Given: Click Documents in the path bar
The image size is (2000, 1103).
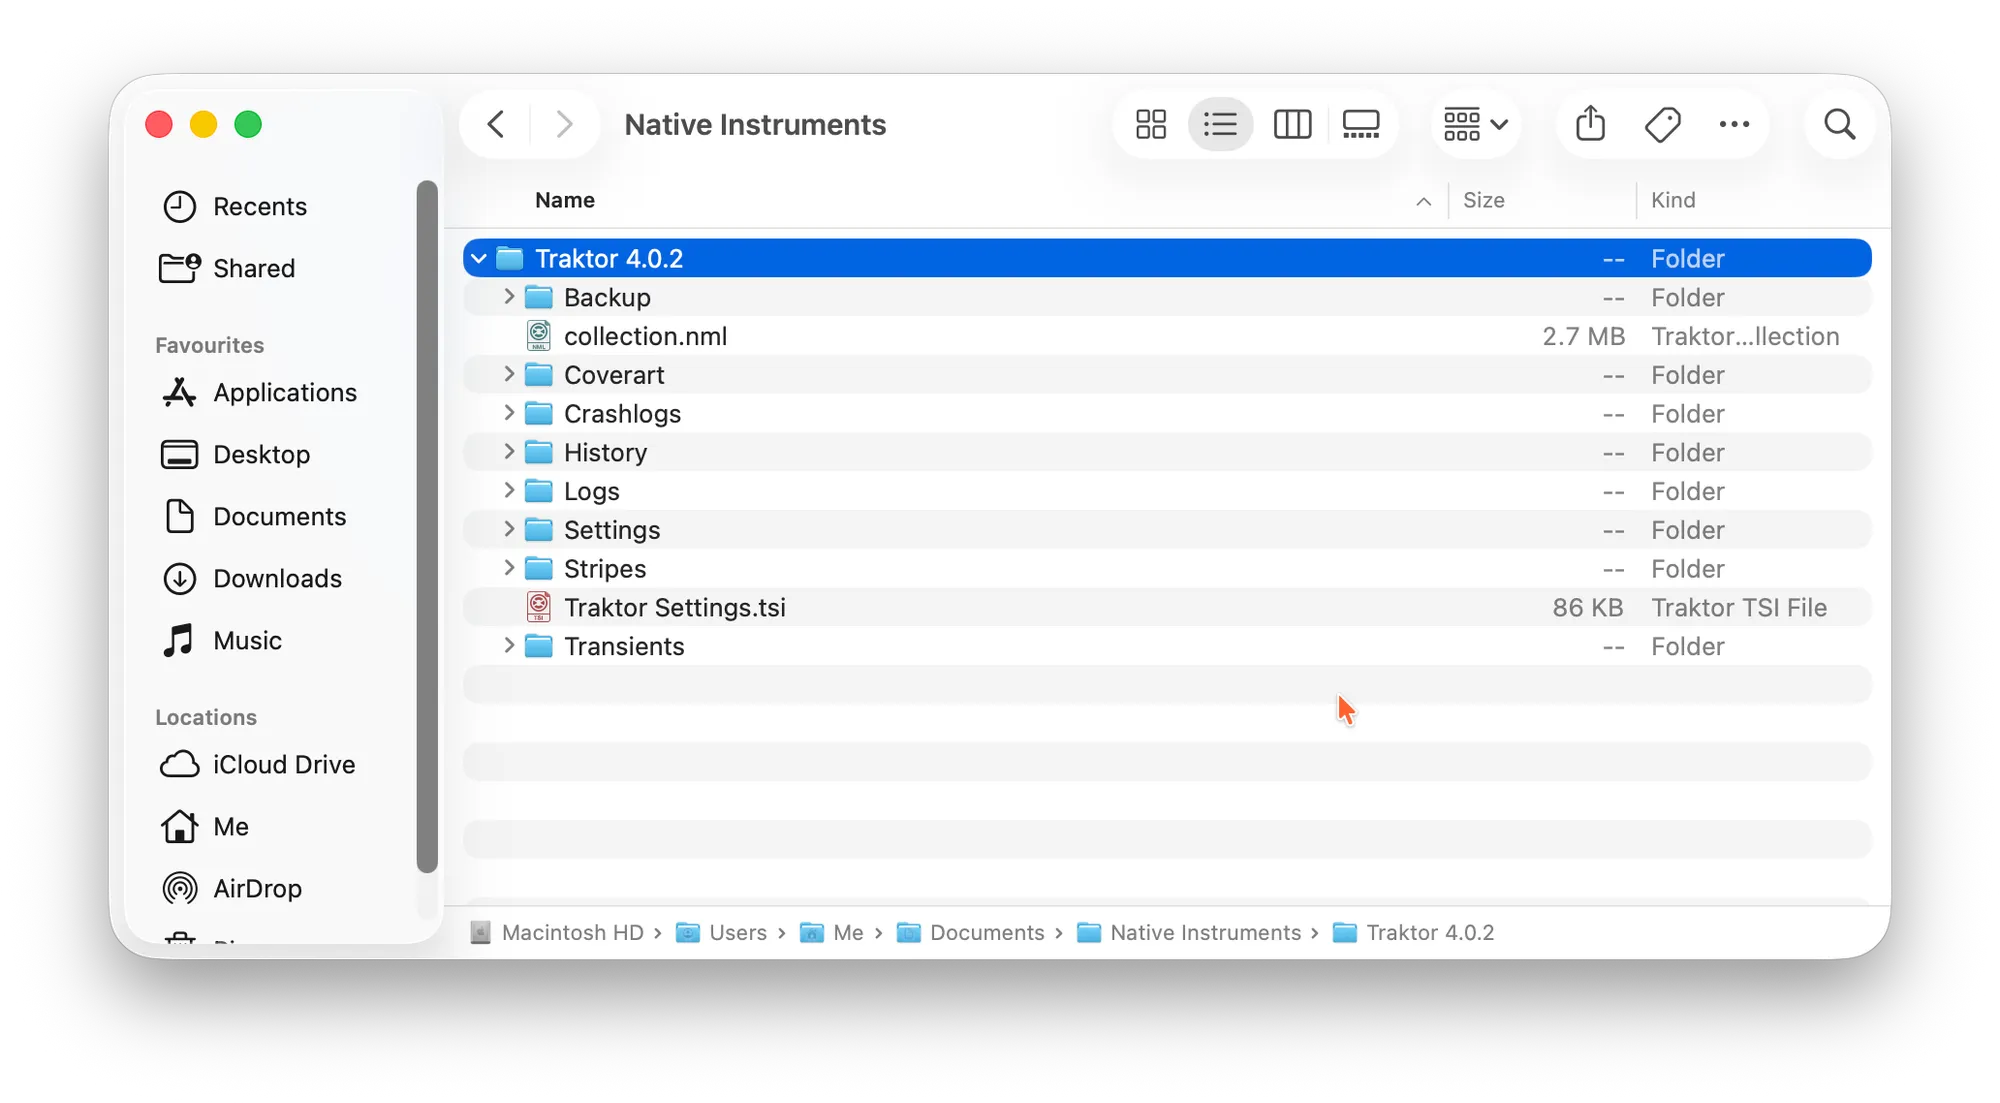Looking at the screenshot, I should 986,933.
